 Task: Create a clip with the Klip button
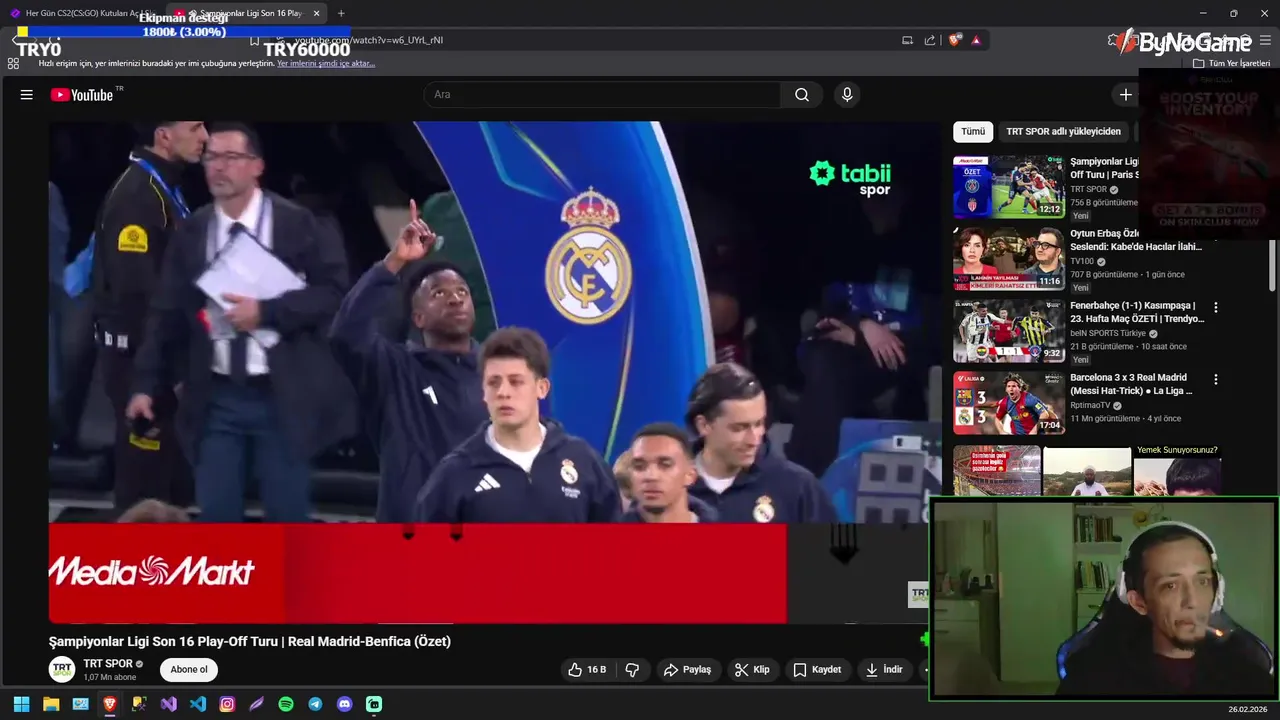coord(752,670)
